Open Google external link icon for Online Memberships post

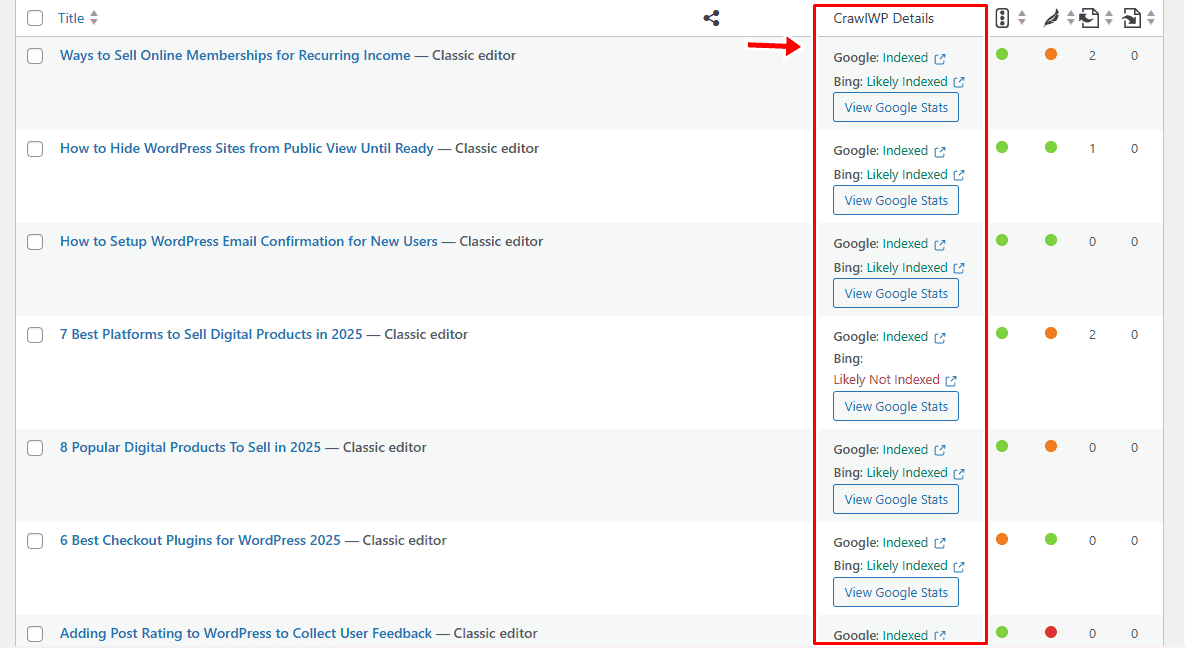940,59
